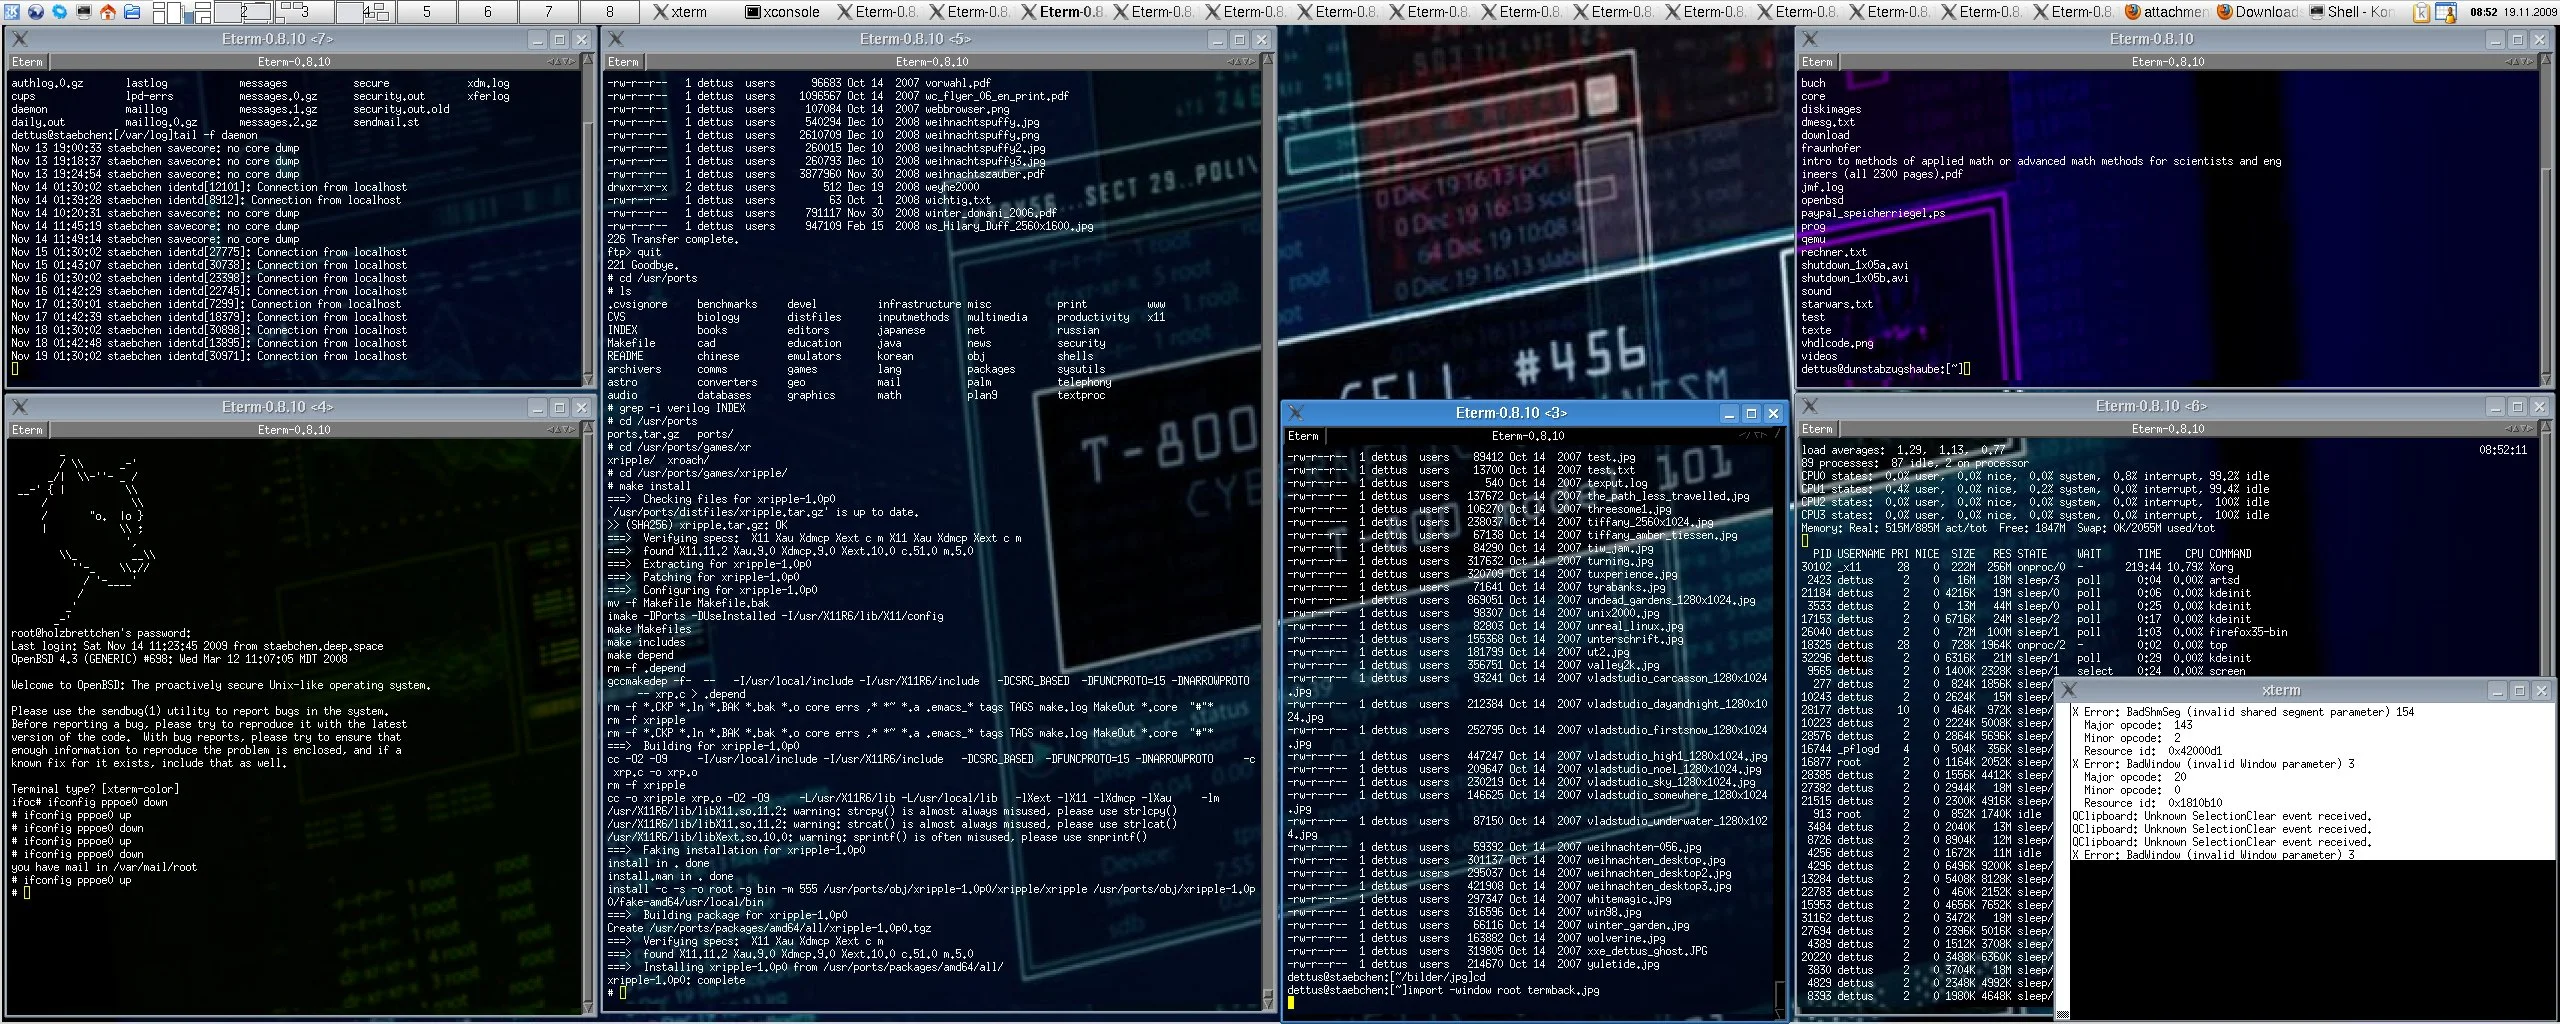
Task: Switch to virtual desktop 3 in pager
Action: tap(305, 12)
